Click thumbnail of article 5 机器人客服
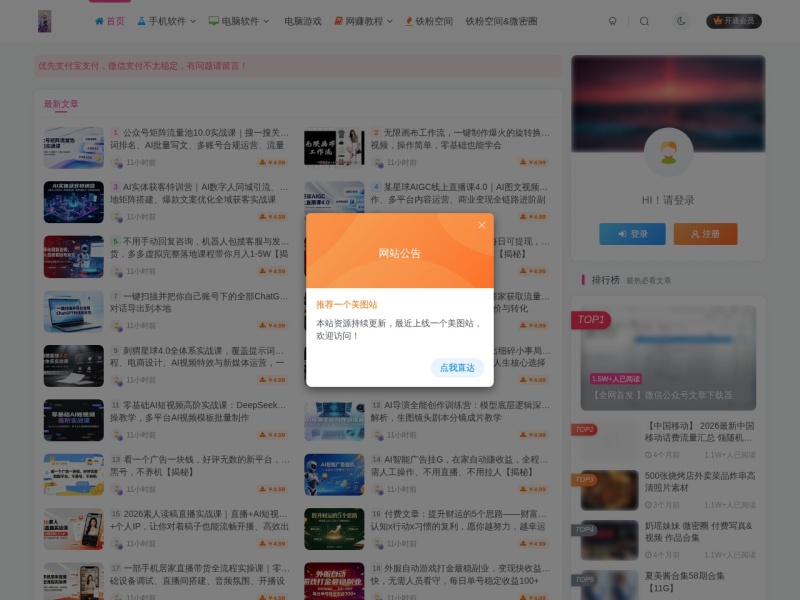 pyautogui.click(x=73, y=257)
